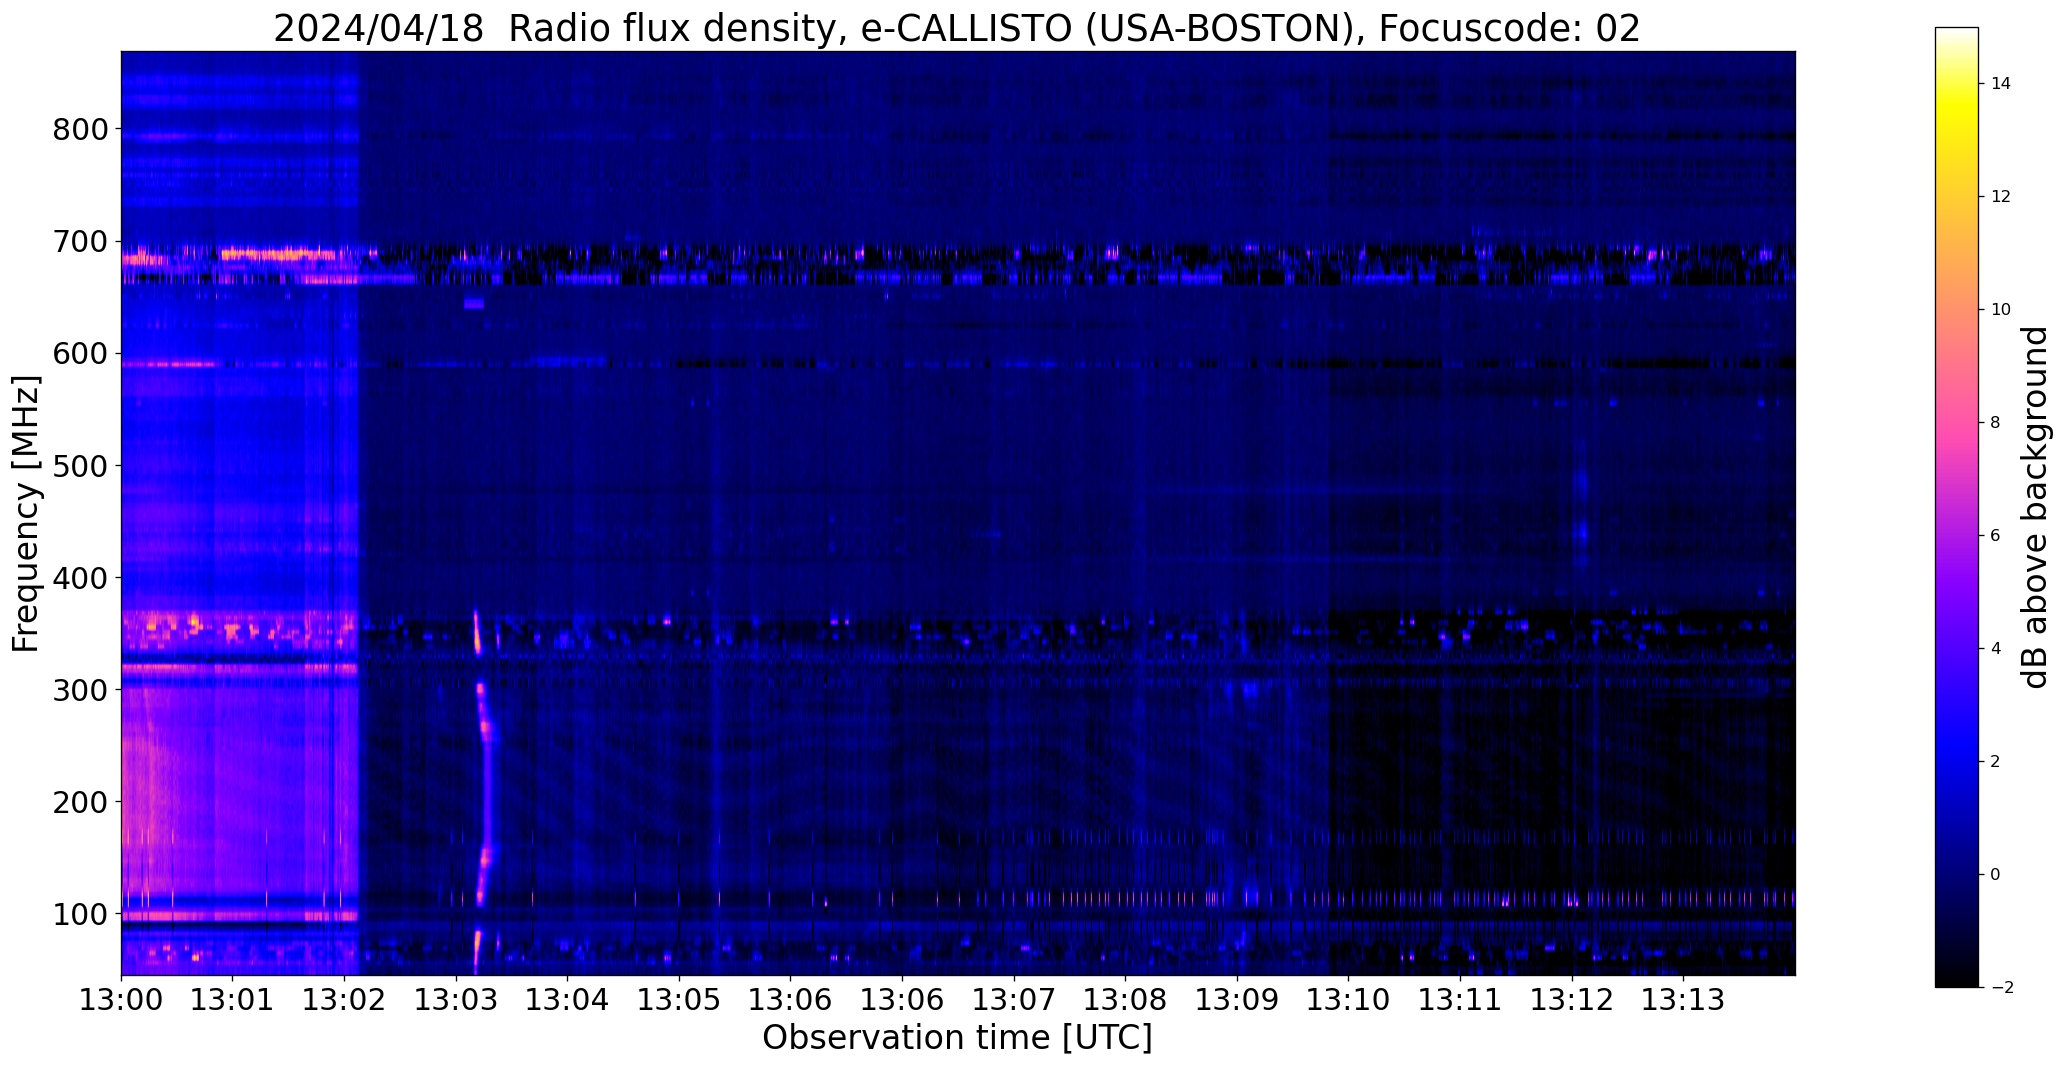Click the 300 frequency tick label
Image resolution: width=2066 pixels, height=1067 pixels.
tap(79, 689)
